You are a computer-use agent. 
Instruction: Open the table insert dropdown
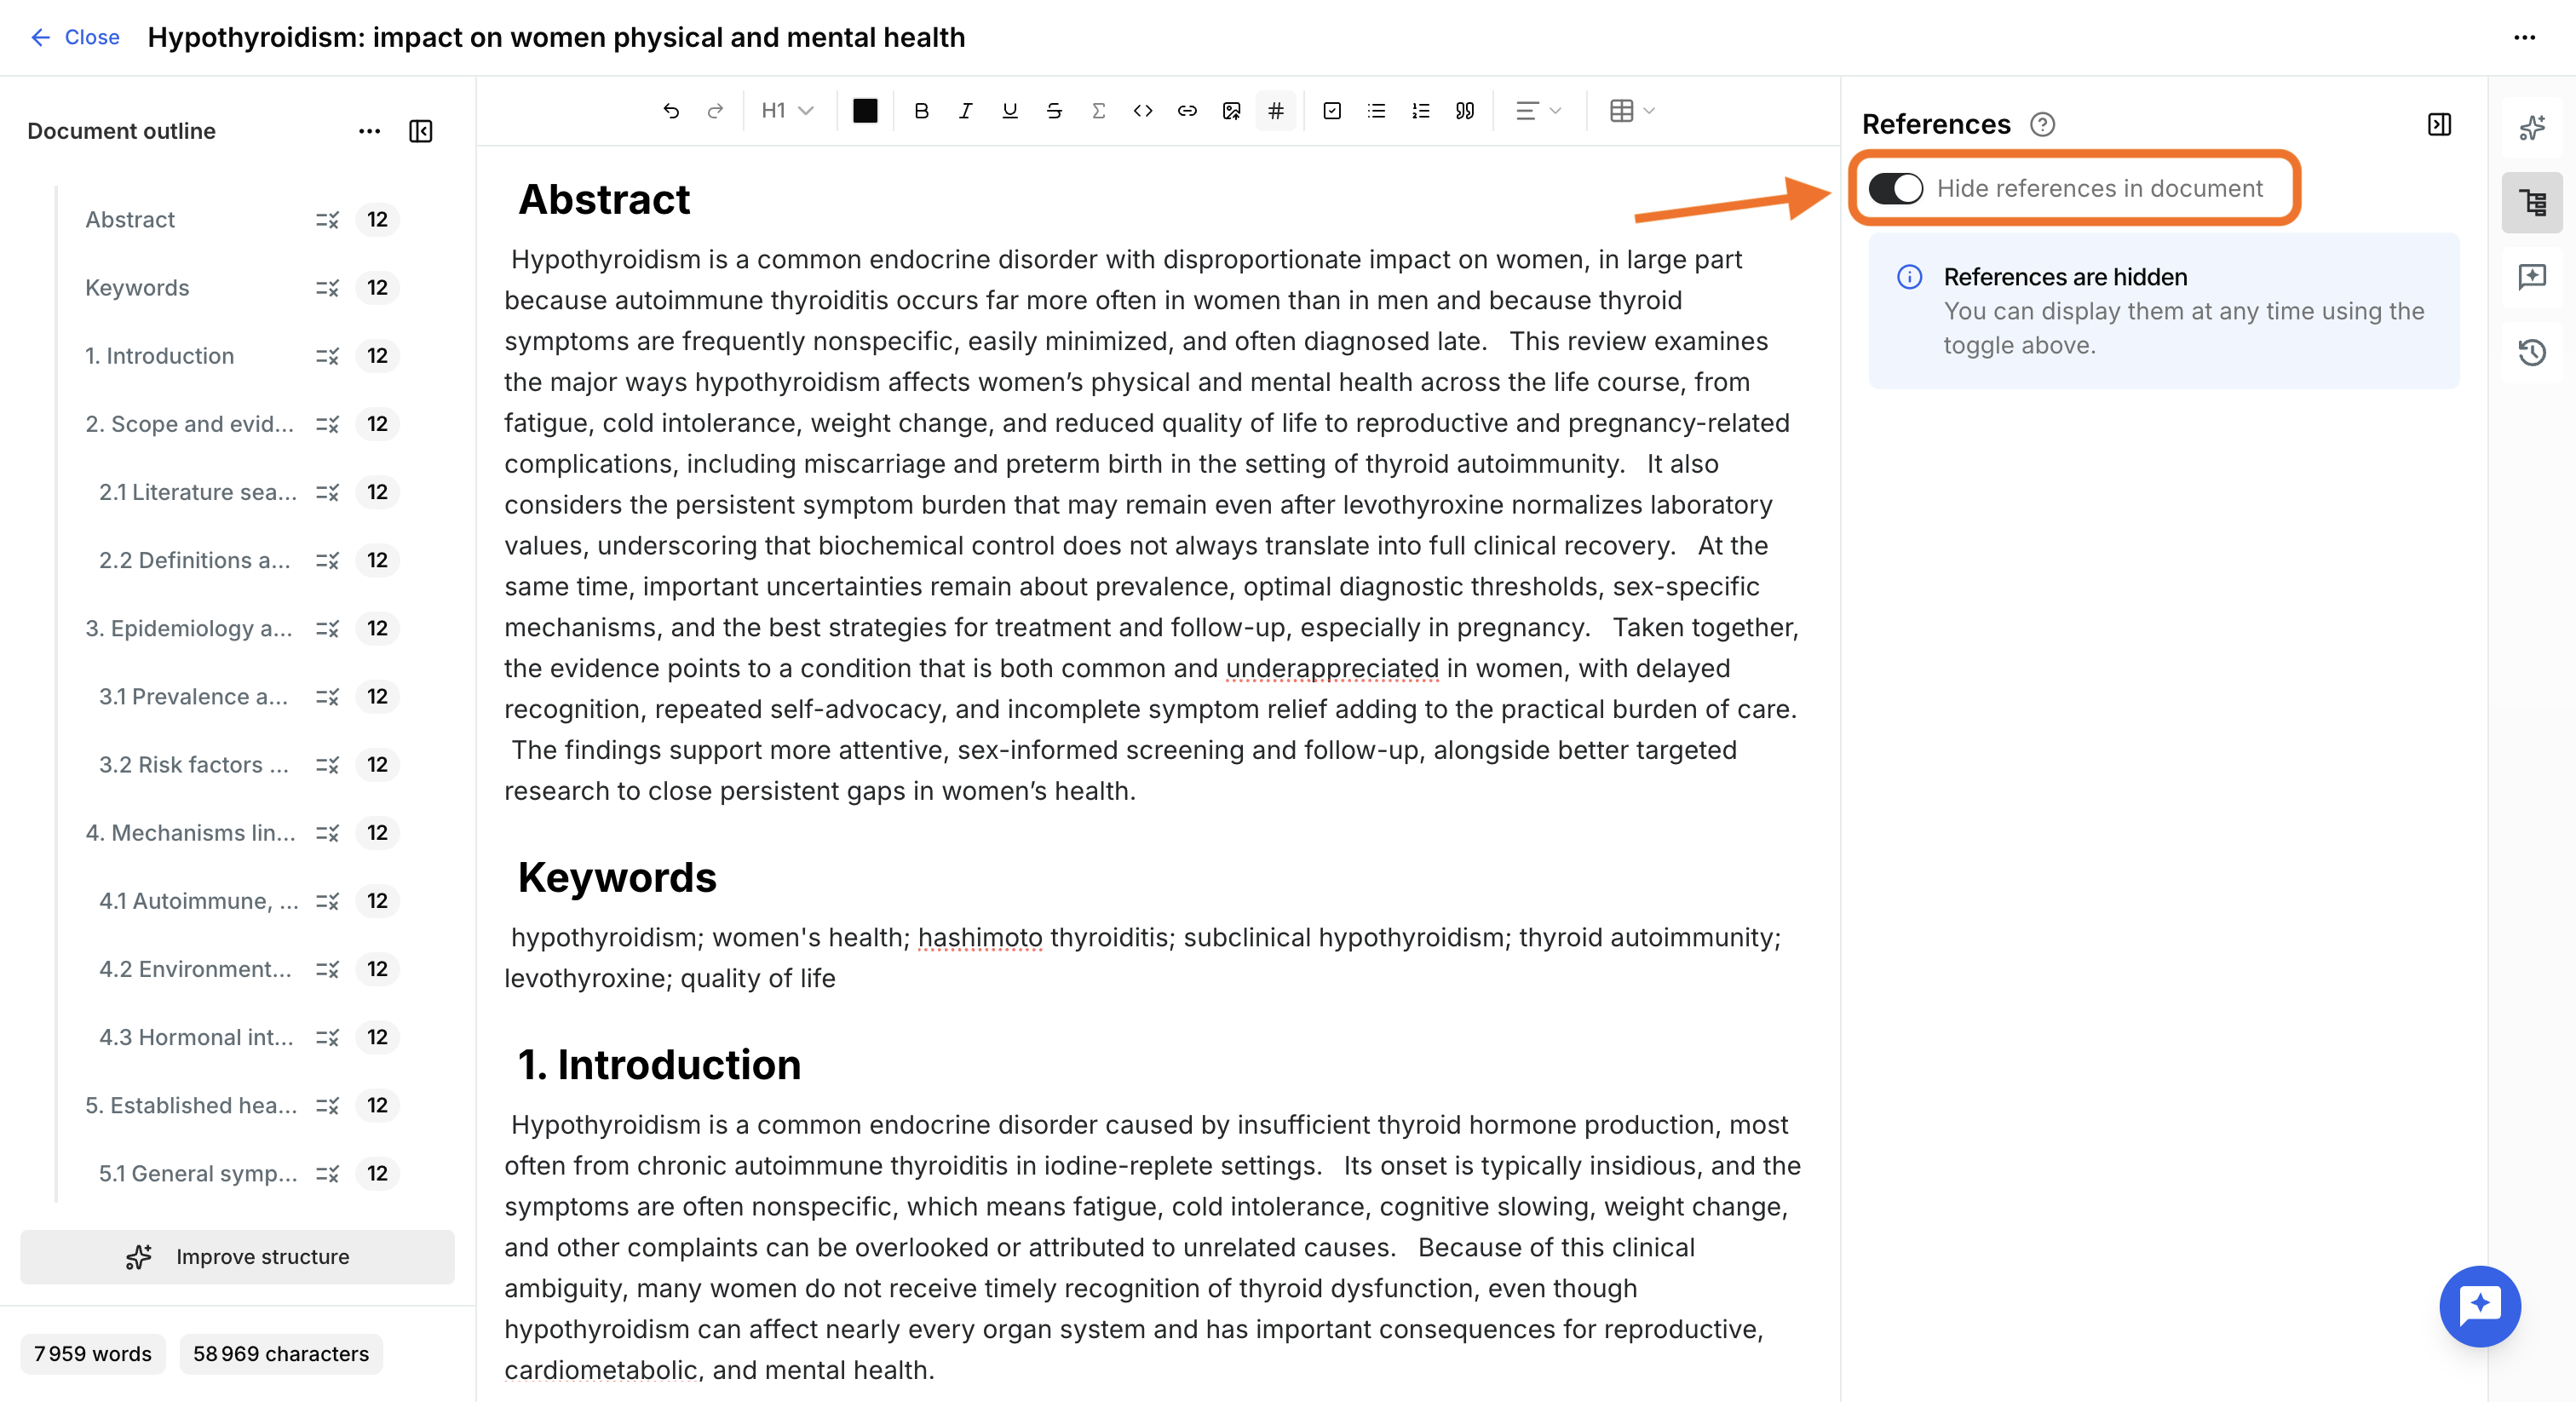tap(1633, 111)
